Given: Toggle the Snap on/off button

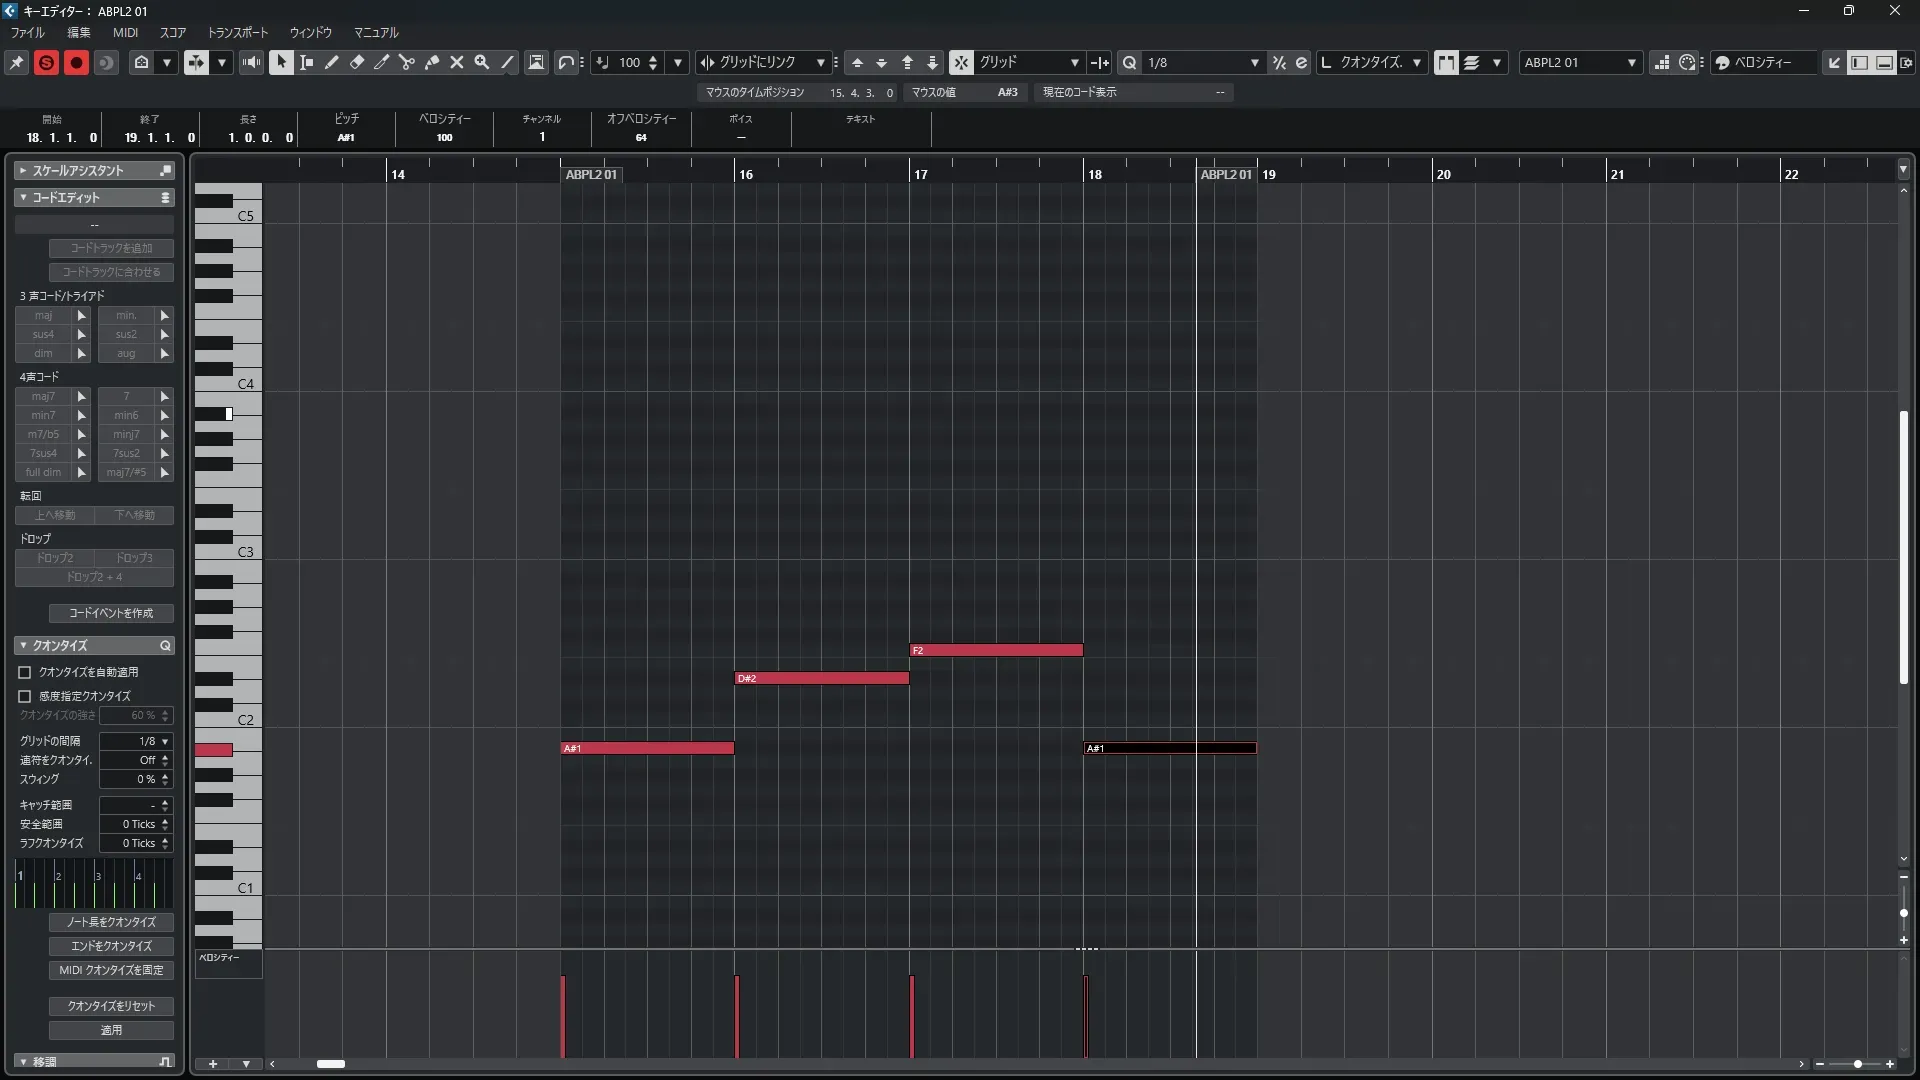Looking at the screenshot, I should click(x=960, y=62).
